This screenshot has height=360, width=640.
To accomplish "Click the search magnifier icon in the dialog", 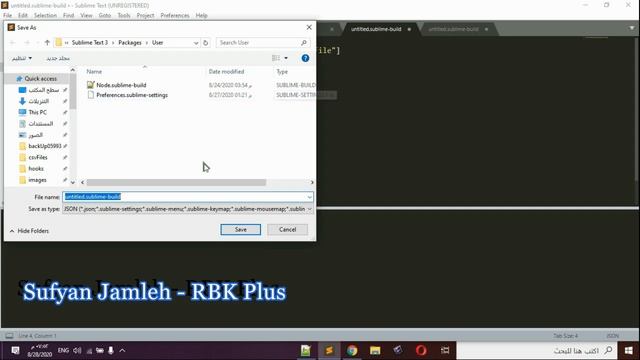I will (304, 42).
